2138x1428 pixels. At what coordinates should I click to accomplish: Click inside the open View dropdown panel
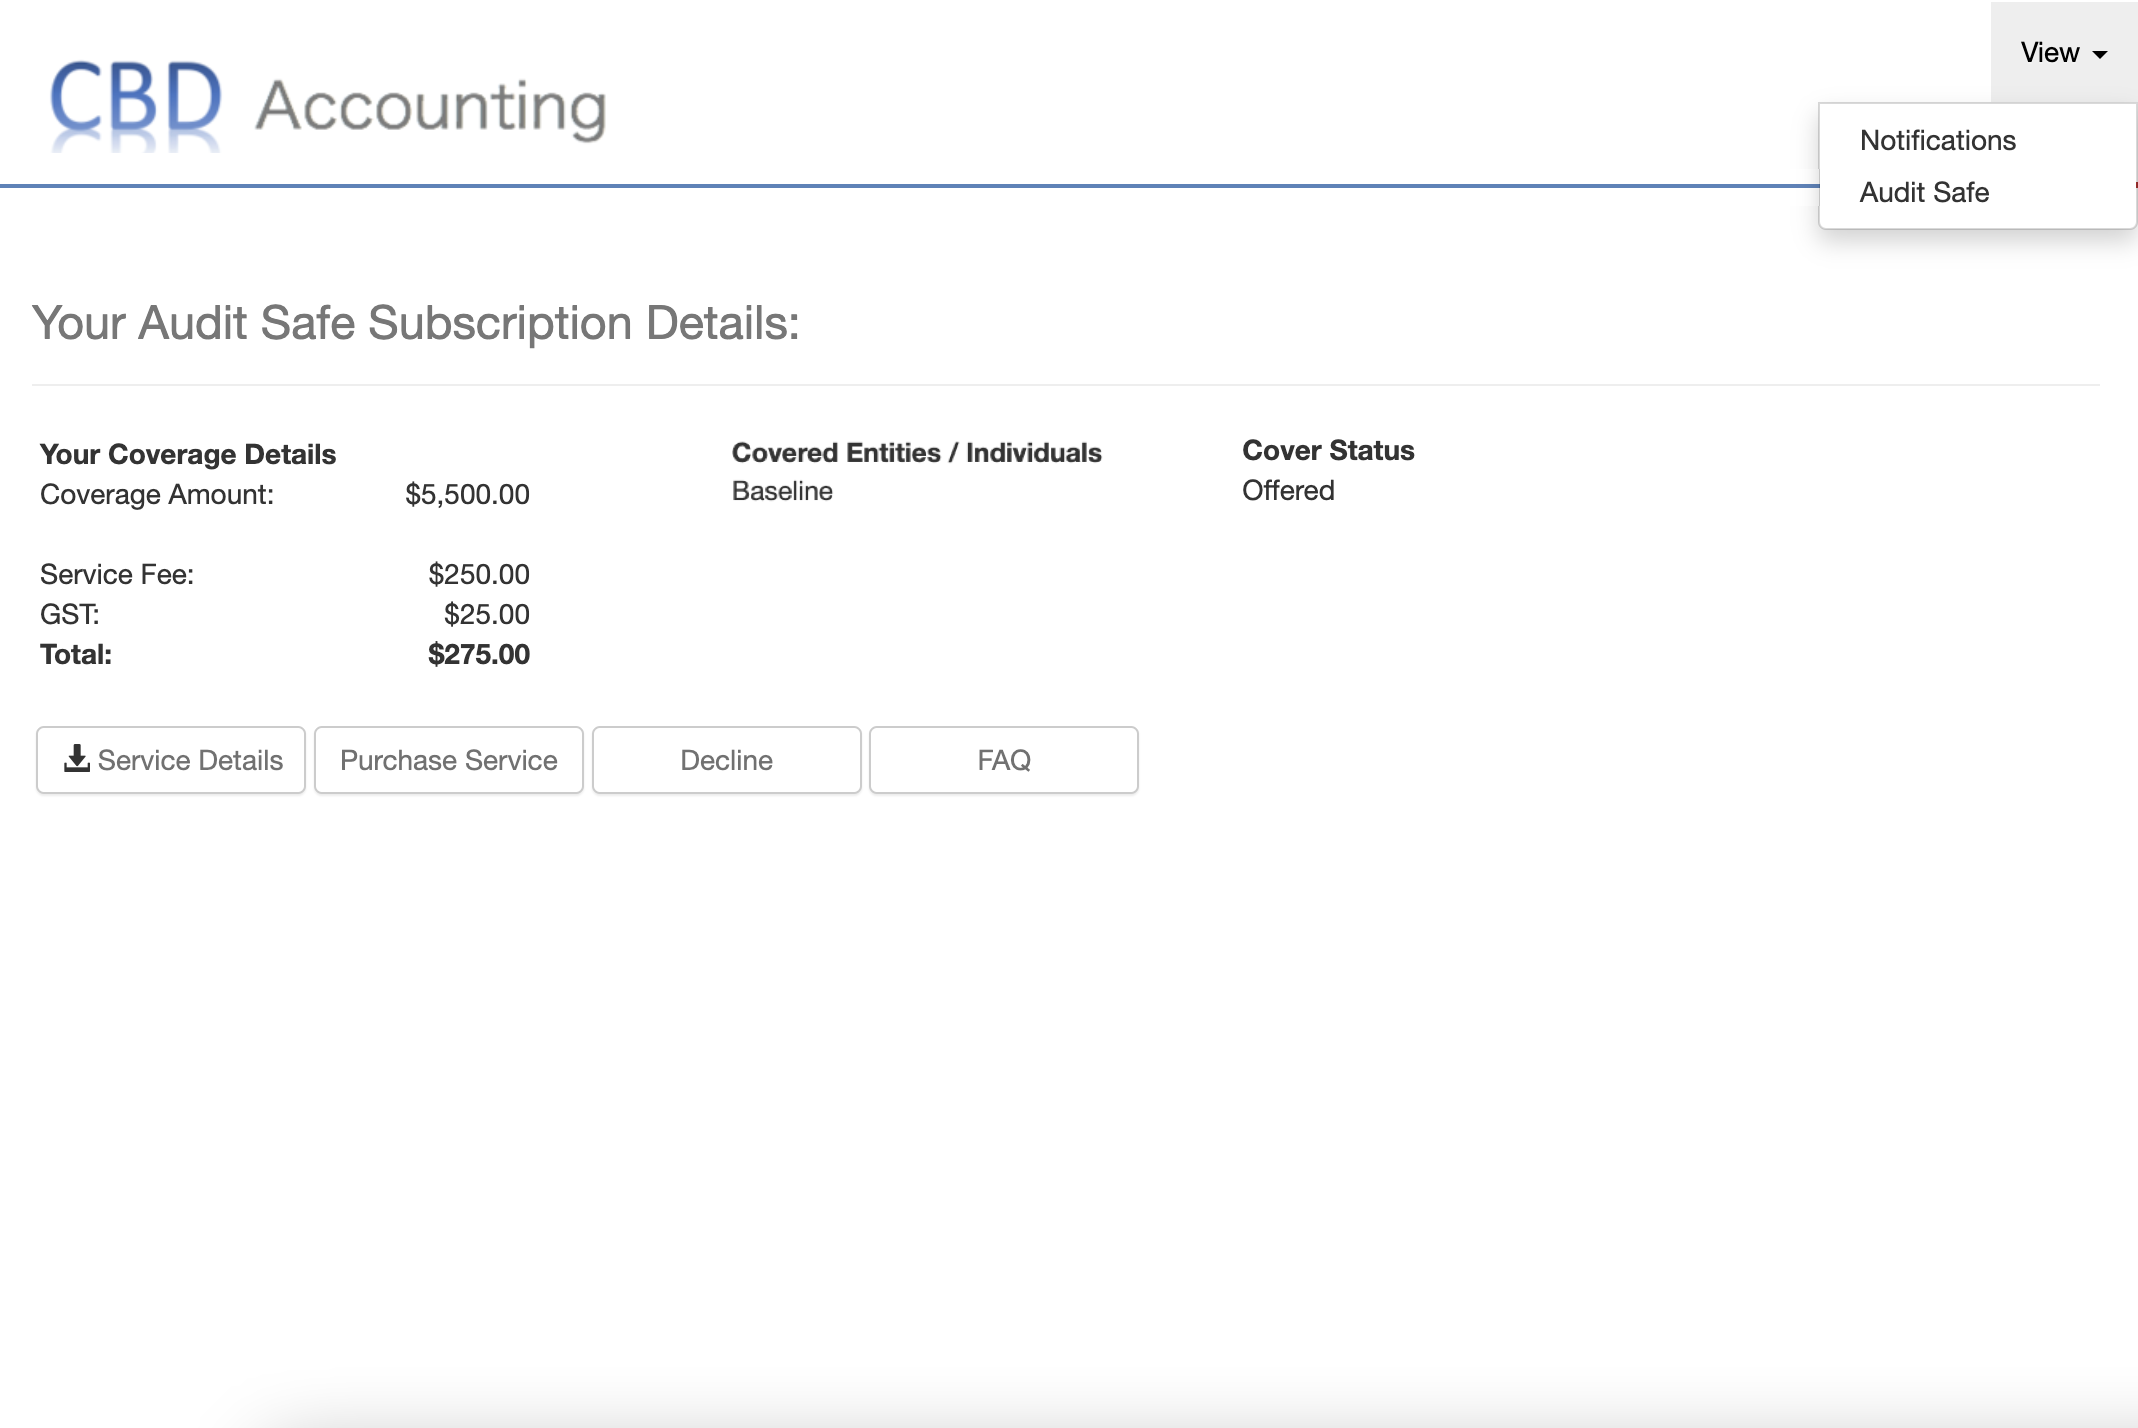(1977, 166)
